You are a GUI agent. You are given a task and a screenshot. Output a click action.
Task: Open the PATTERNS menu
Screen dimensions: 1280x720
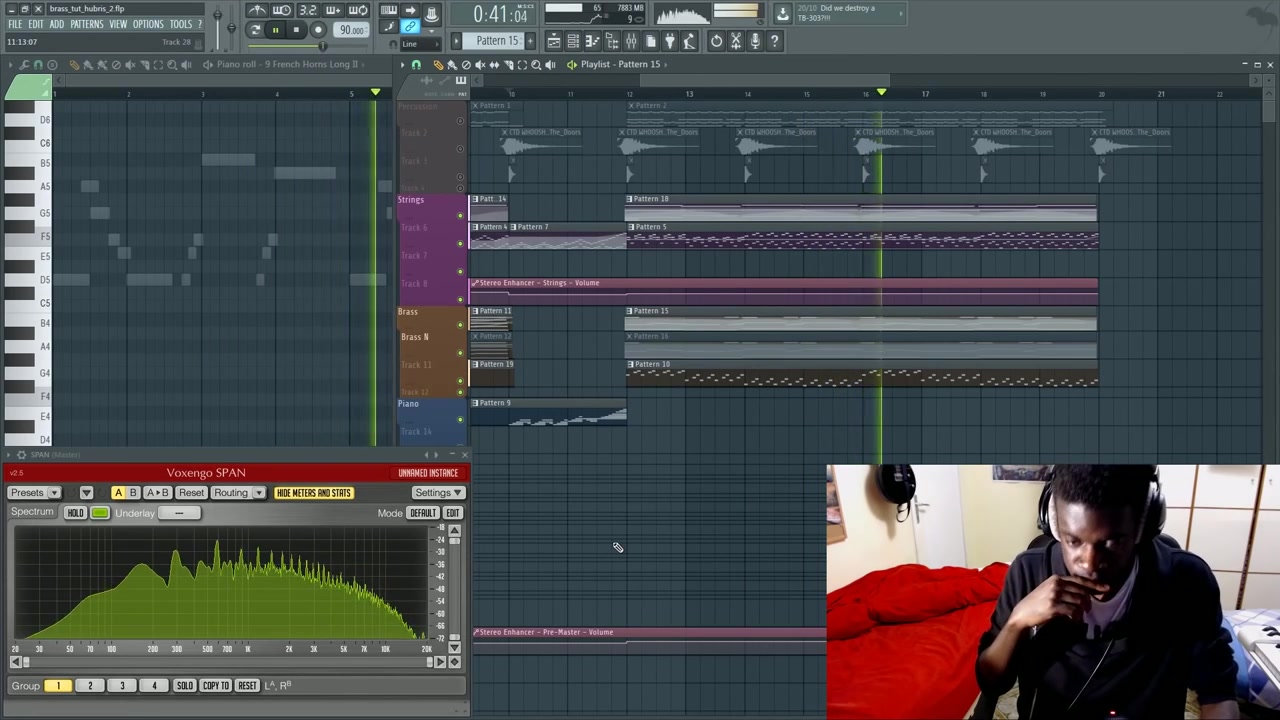[86, 24]
